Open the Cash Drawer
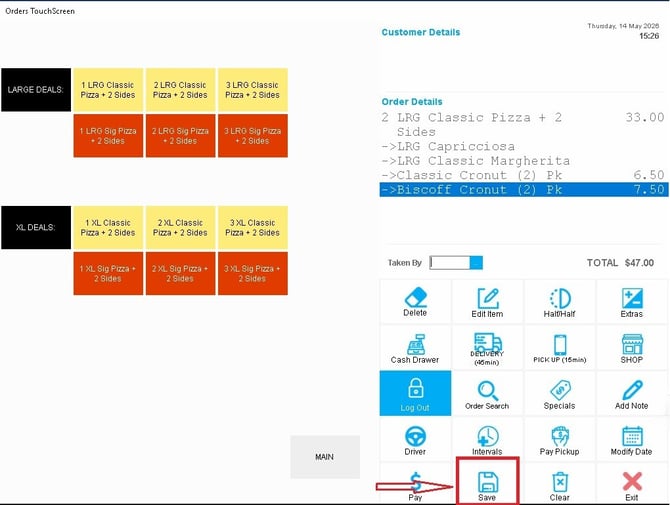Screen dimensions: 670x505 (415, 348)
